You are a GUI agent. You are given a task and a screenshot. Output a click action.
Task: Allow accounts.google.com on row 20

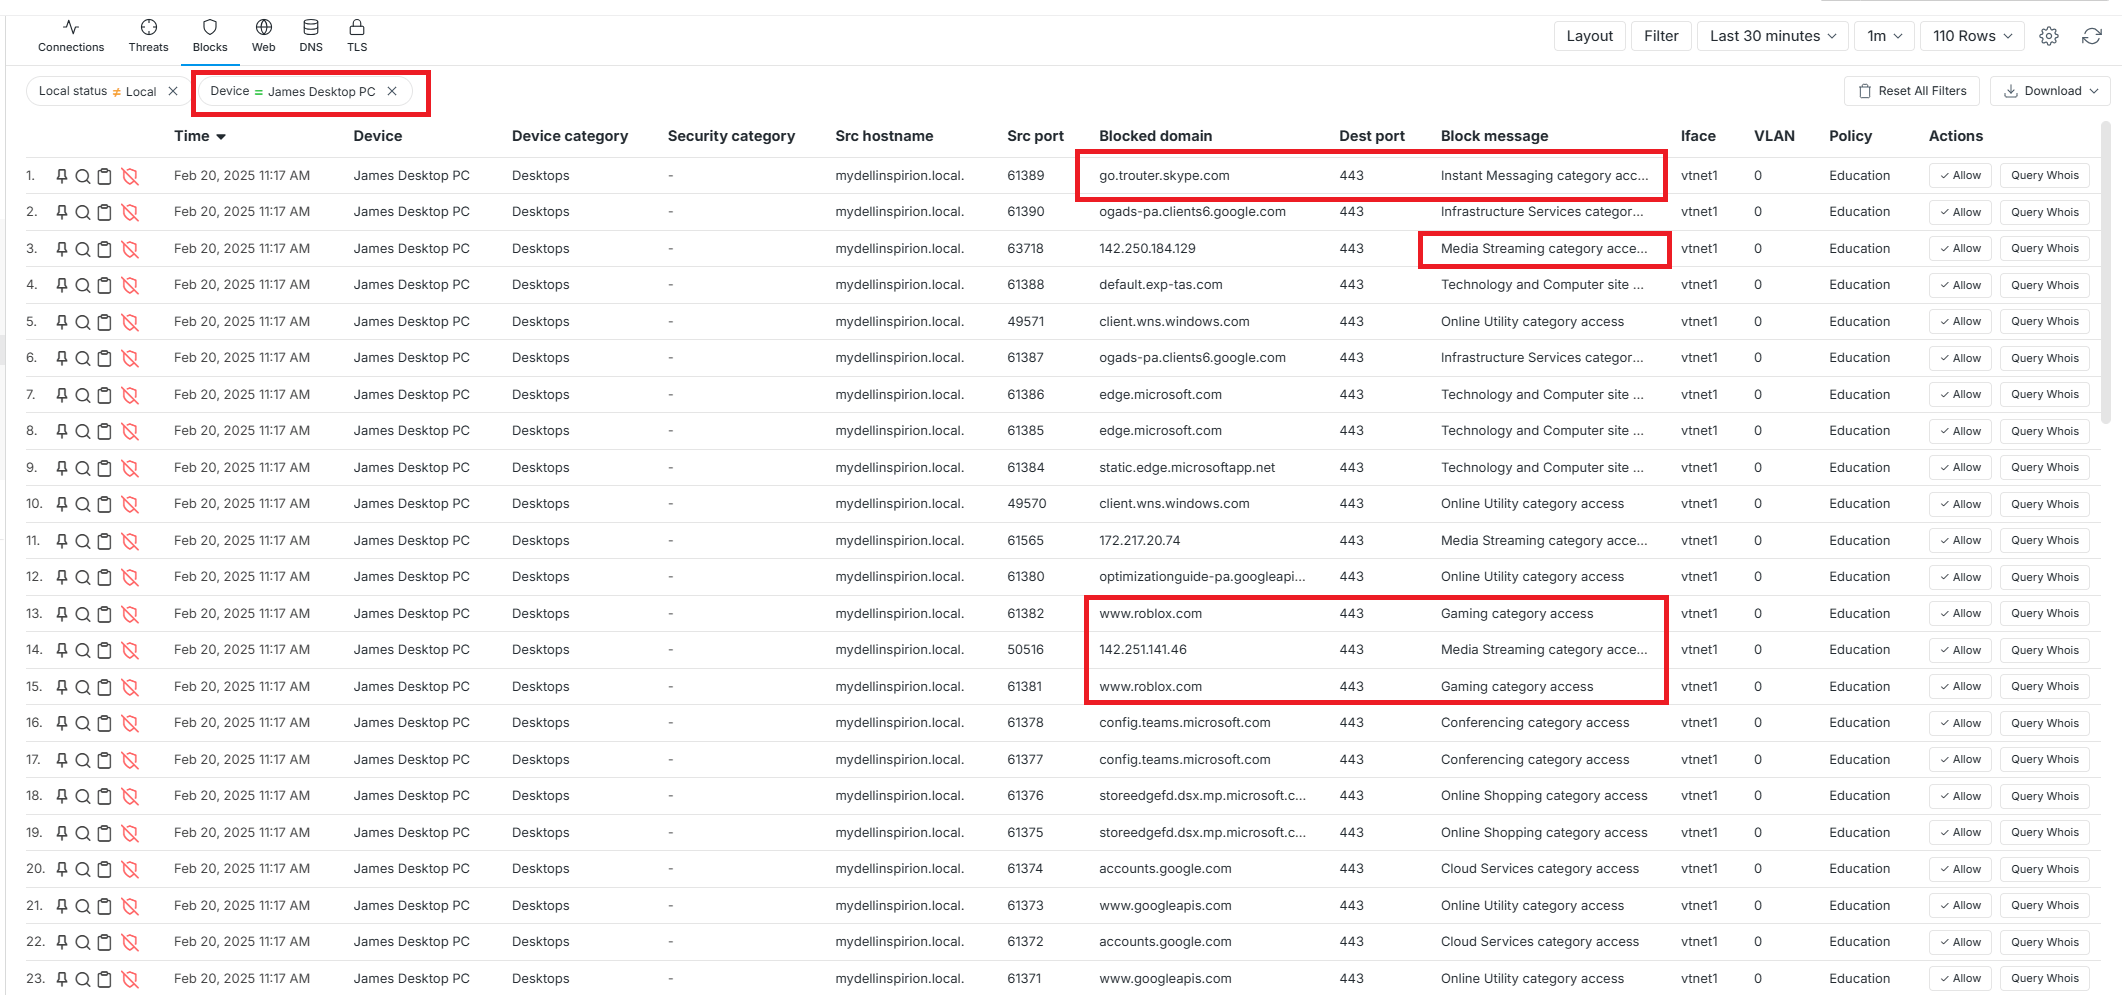1960,869
